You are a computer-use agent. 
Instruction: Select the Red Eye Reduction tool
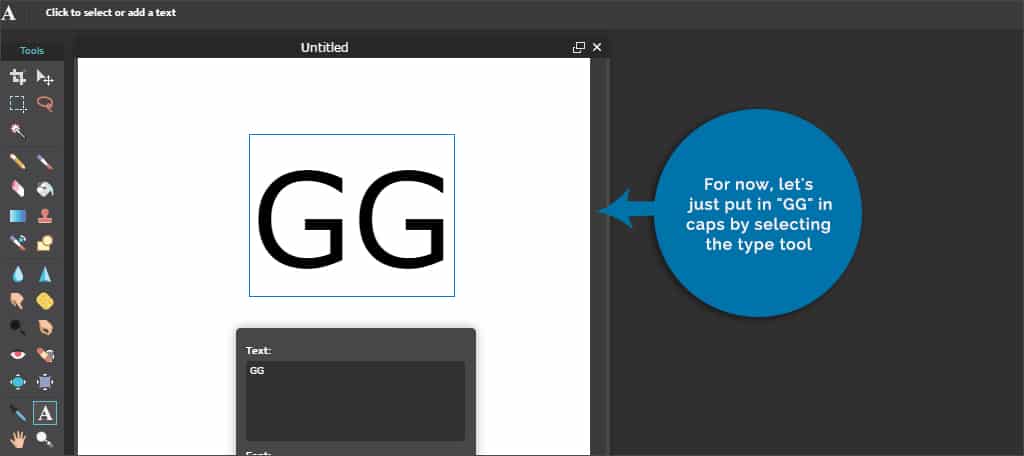click(x=18, y=355)
